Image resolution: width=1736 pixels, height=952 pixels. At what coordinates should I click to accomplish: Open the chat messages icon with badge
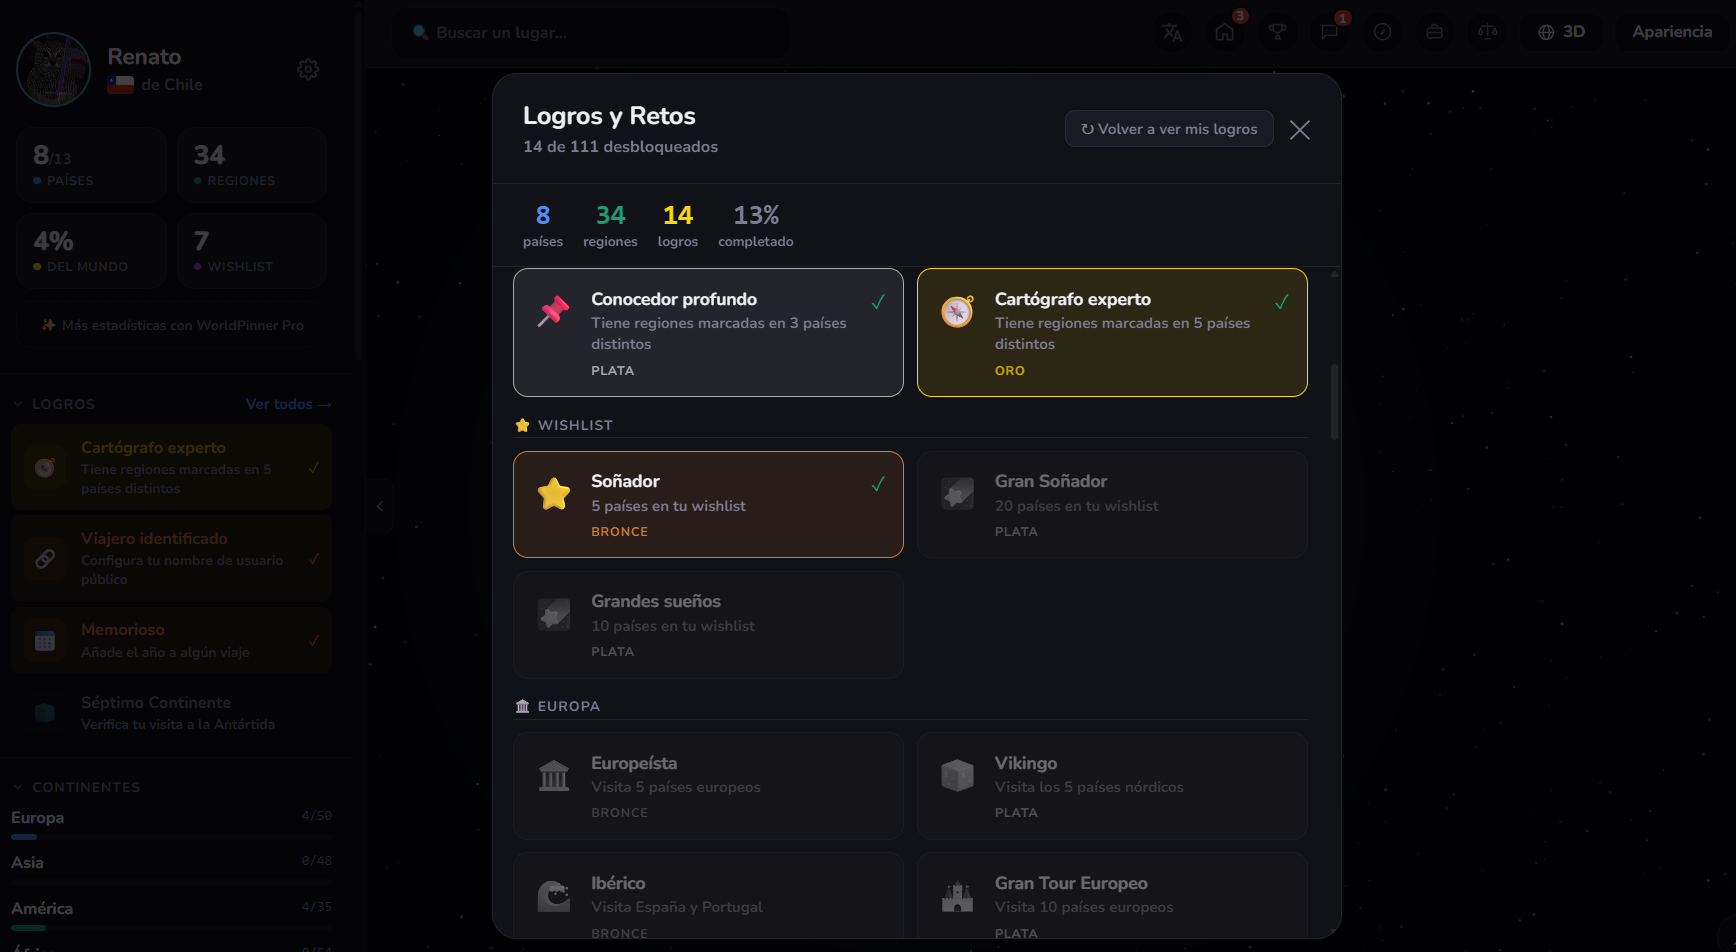coord(1330,32)
